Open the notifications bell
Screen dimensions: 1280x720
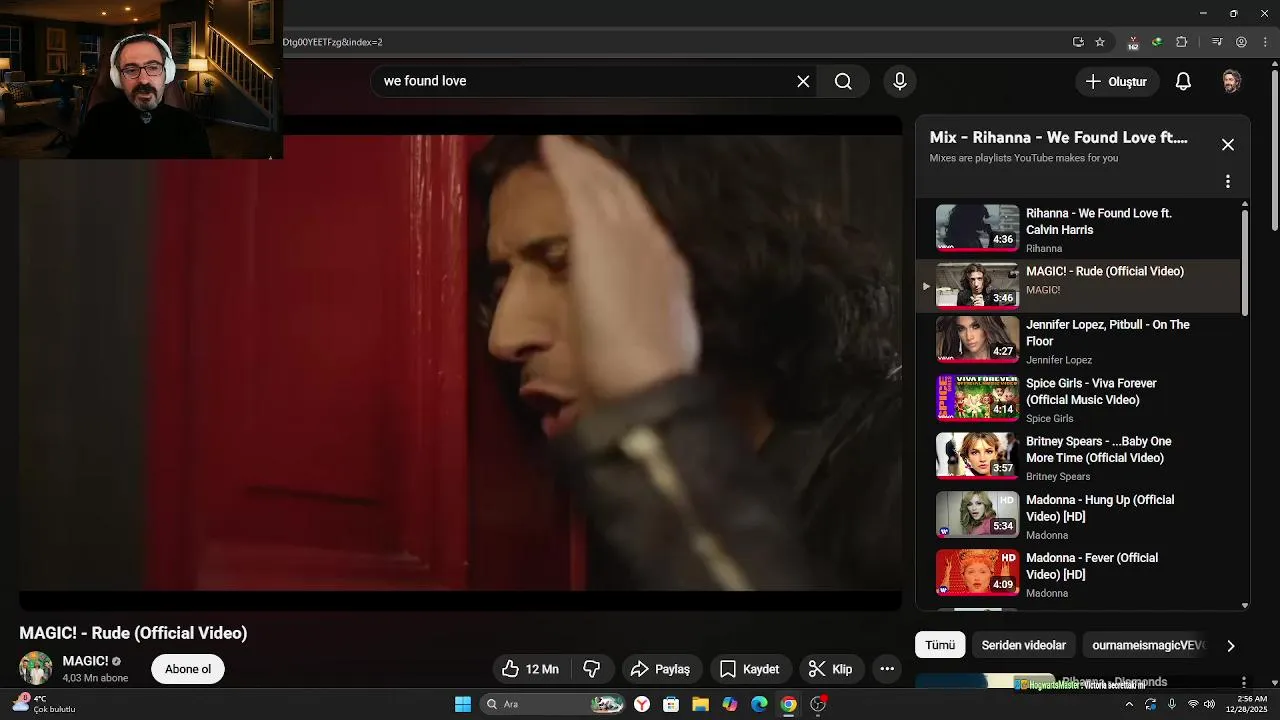1183,81
